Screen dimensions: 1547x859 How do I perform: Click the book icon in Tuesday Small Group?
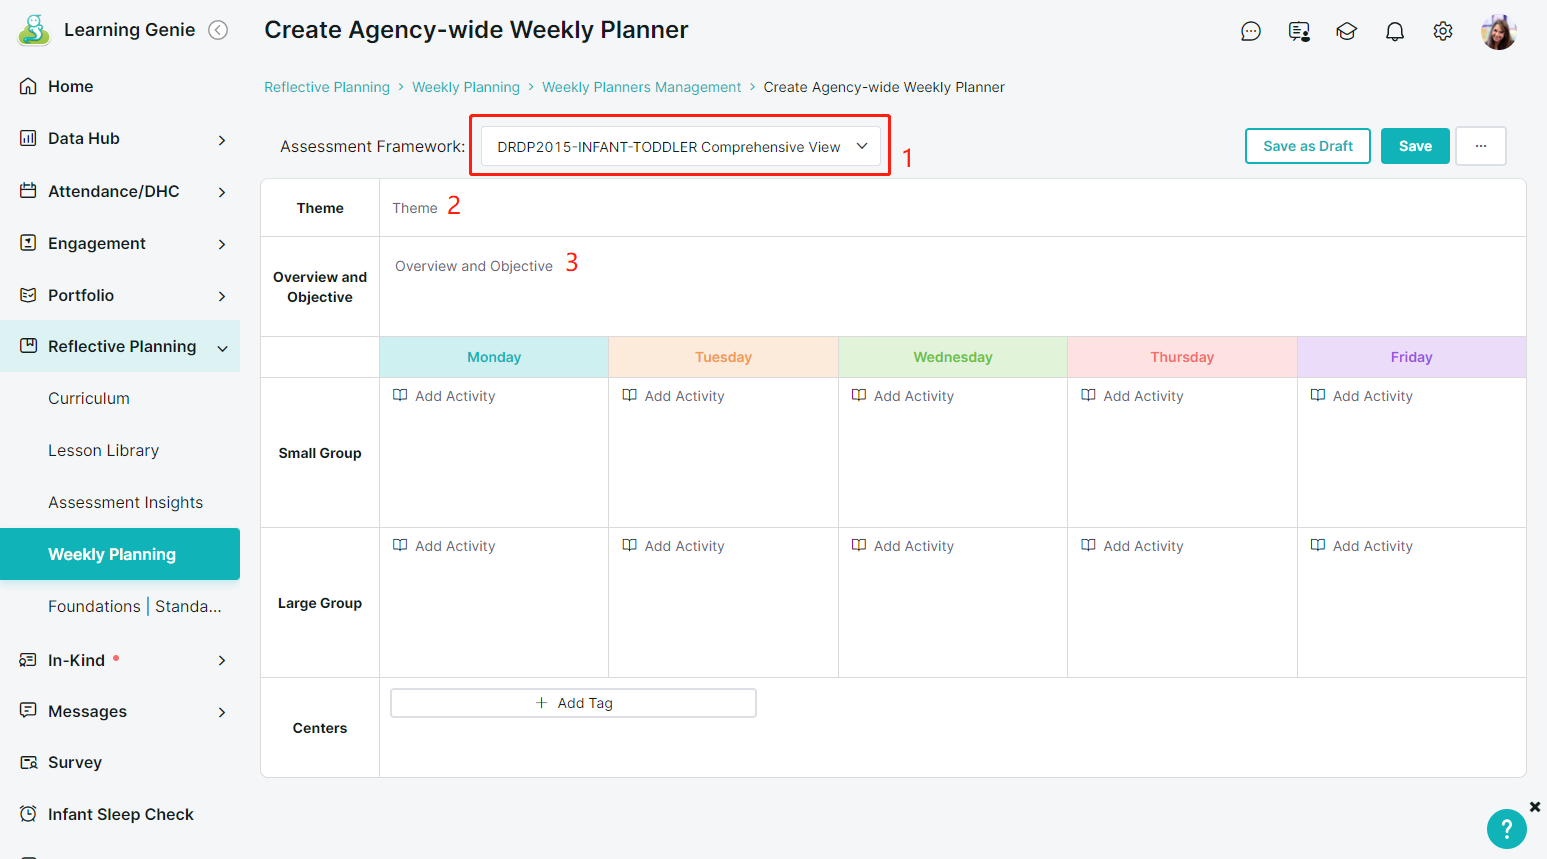629,396
